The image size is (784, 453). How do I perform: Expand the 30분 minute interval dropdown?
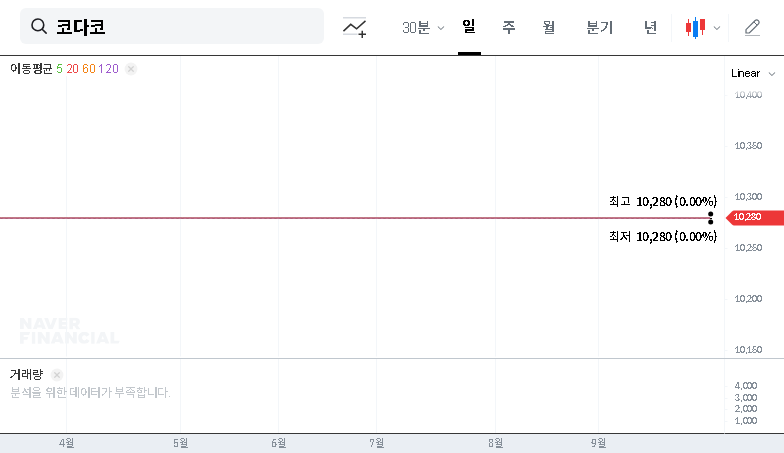point(423,28)
